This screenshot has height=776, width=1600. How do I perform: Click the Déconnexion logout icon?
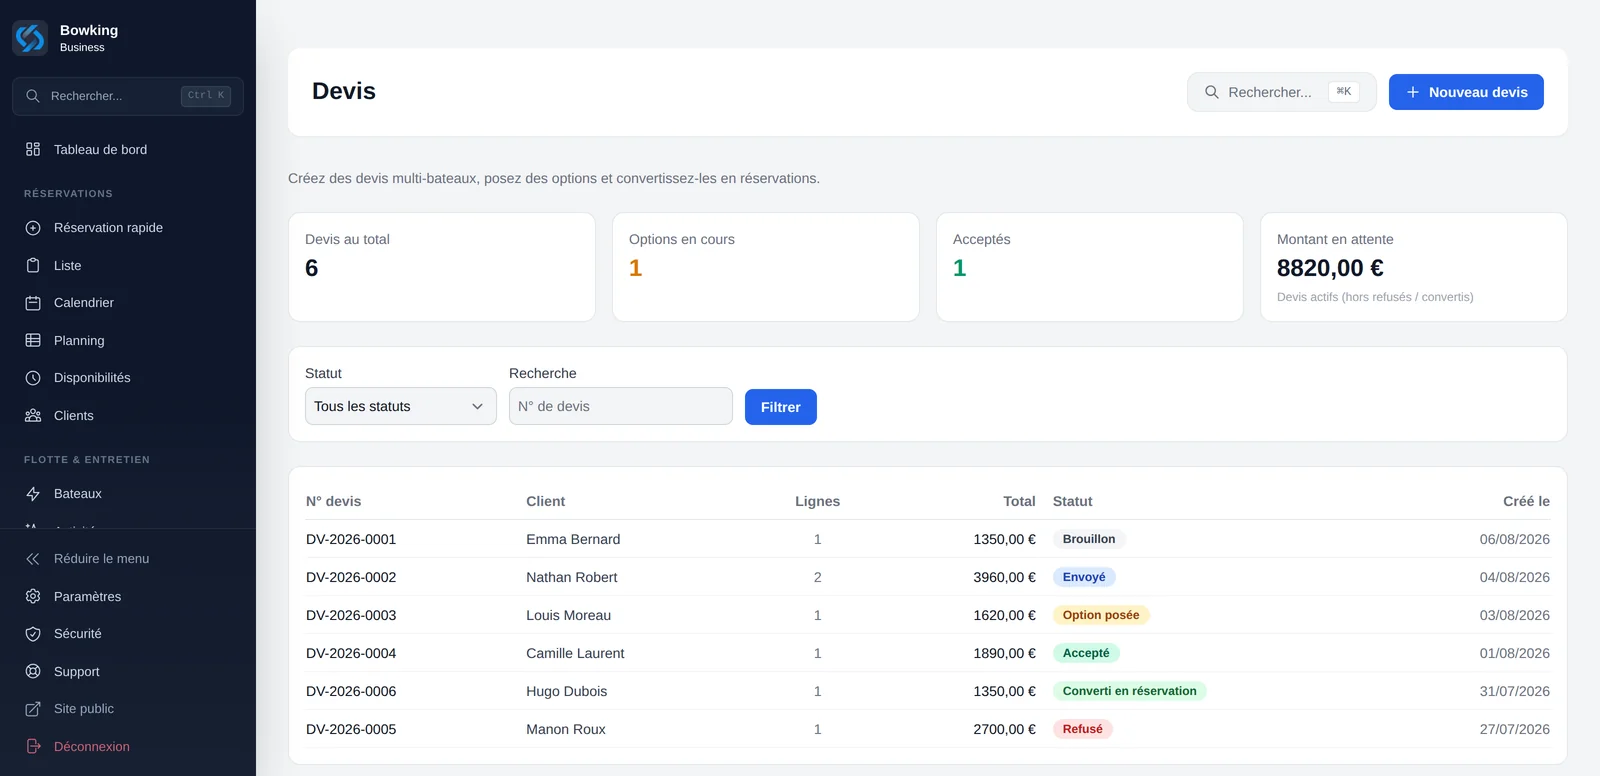click(33, 747)
